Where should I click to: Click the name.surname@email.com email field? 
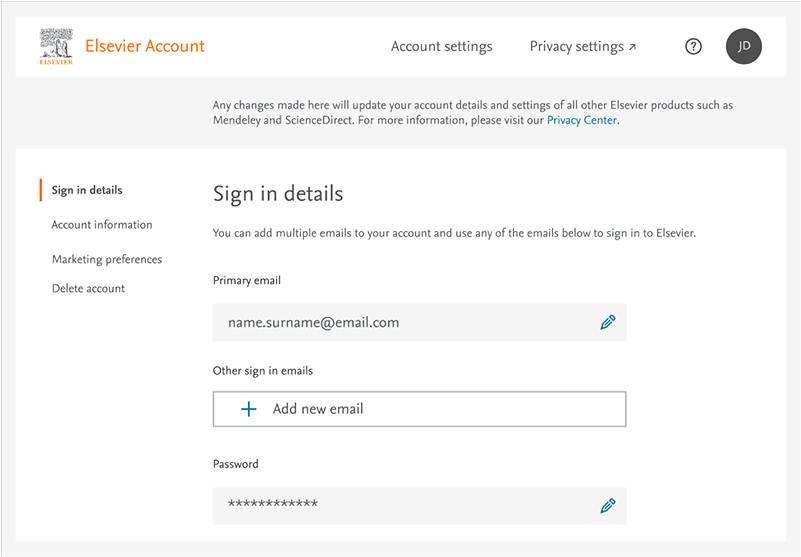400,322
